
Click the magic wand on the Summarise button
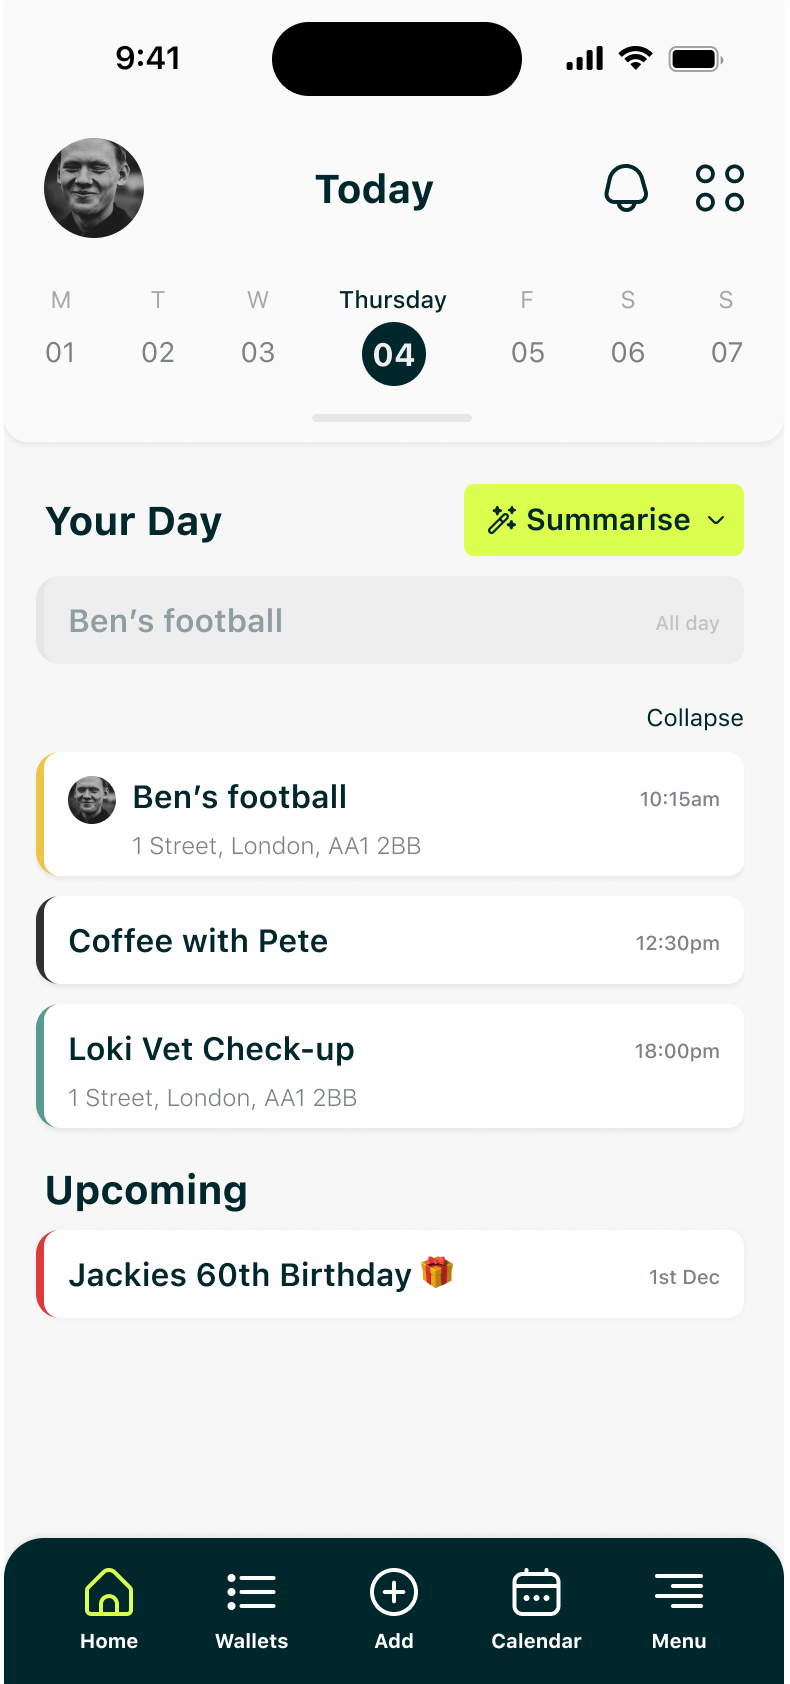click(x=502, y=519)
